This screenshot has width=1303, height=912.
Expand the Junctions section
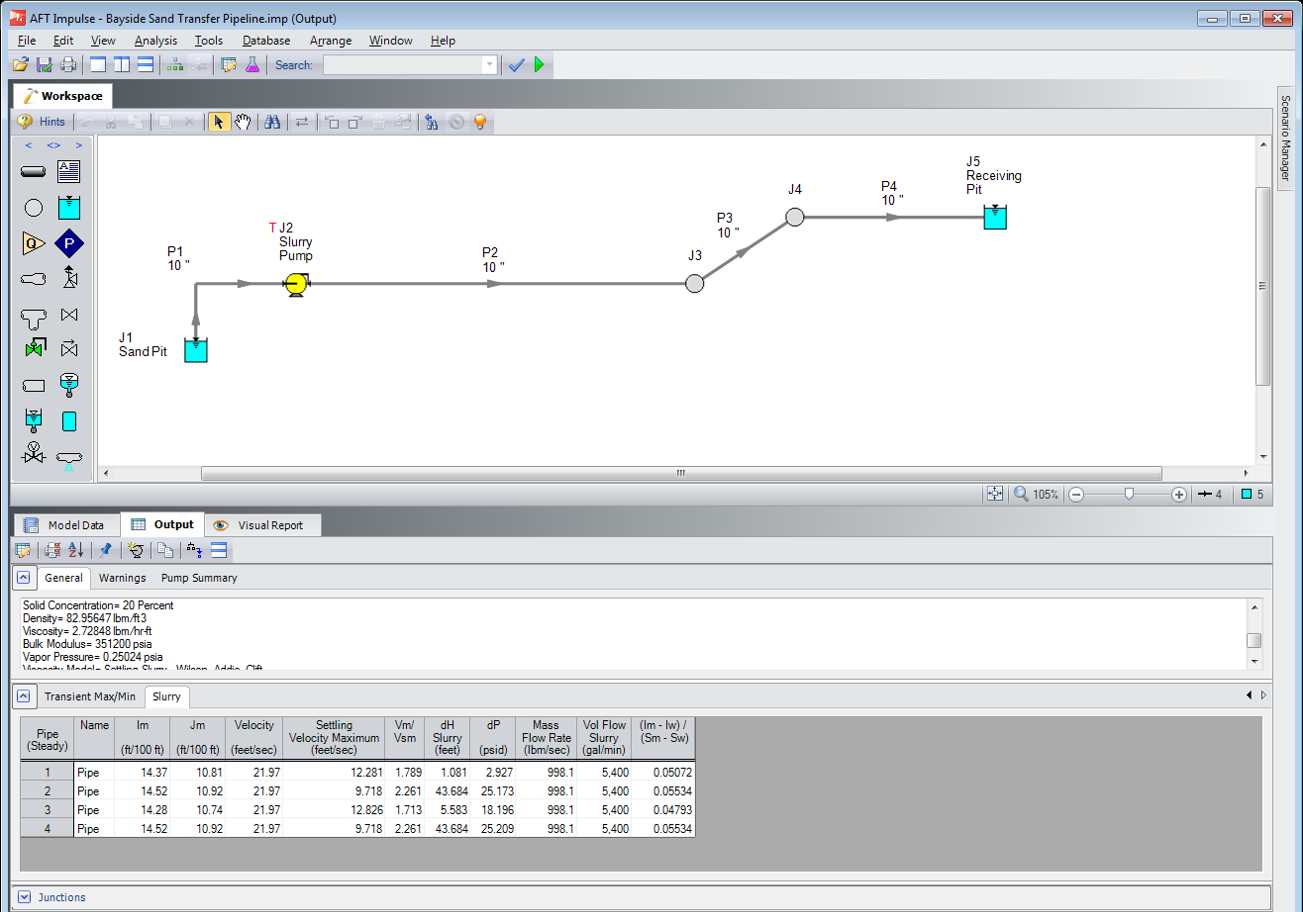24,897
